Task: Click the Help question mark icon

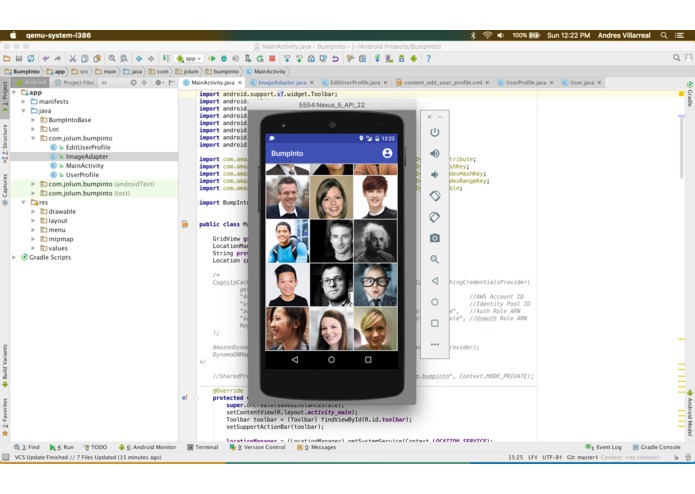Action: pyautogui.click(x=428, y=58)
